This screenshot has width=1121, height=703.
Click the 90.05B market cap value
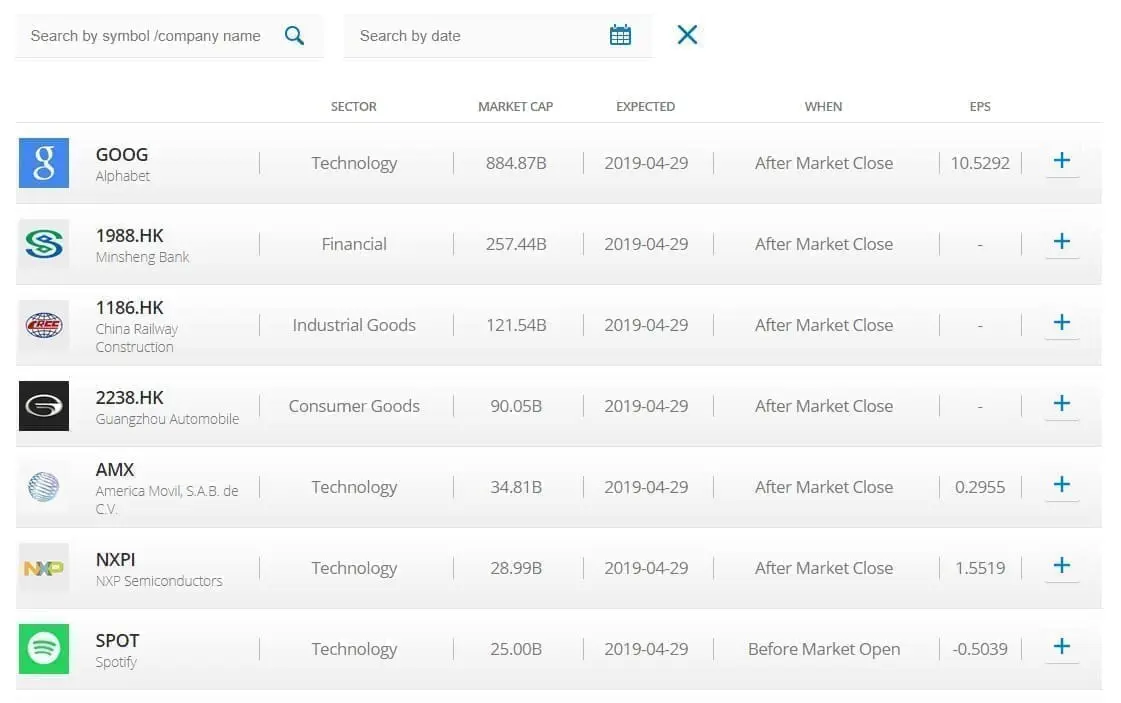515,406
